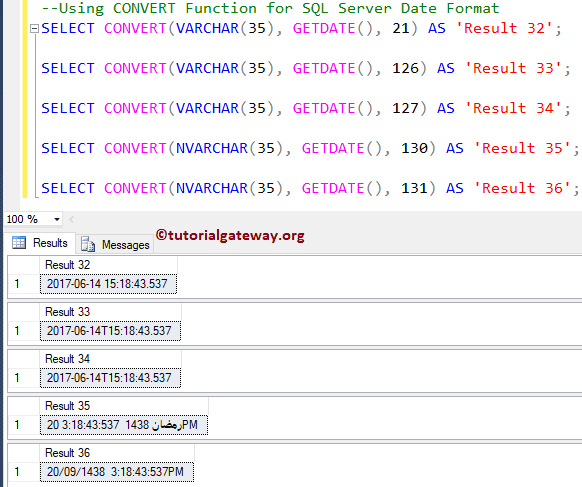The width and height of the screenshot is (582, 487).
Task: Click the Results tab grid icon
Action: (19, 243)
